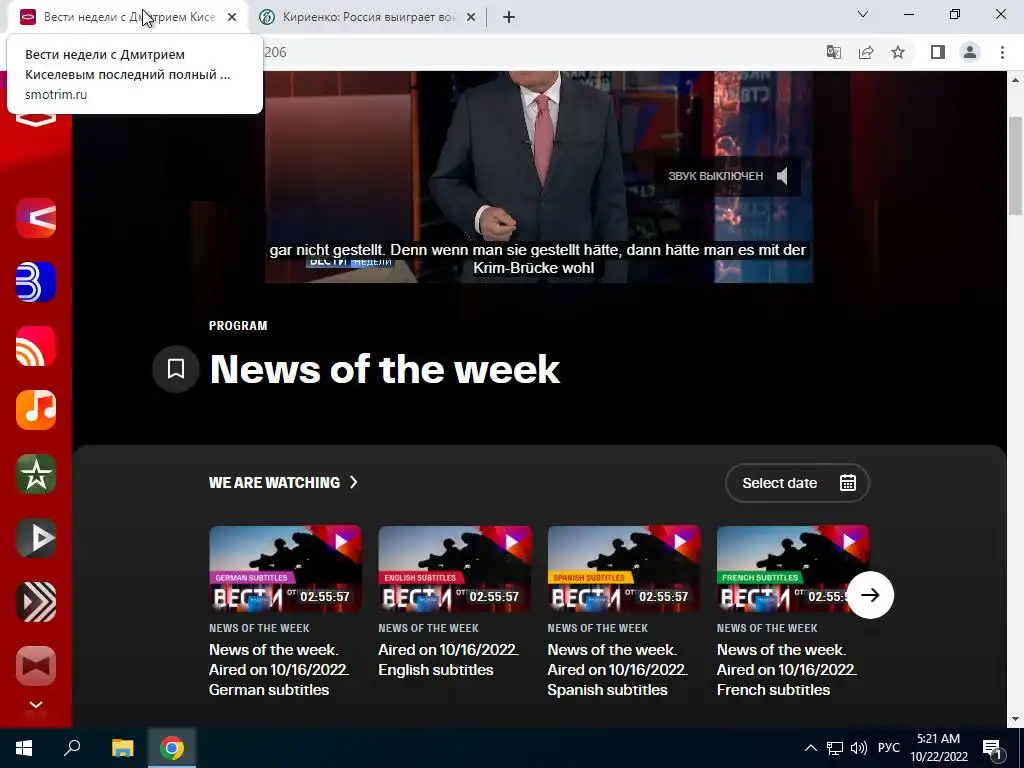Click NEWS OF THE WEEK label under French thumbnail
The width and height of the screenshot is (1024, 768).
(767, 628)
